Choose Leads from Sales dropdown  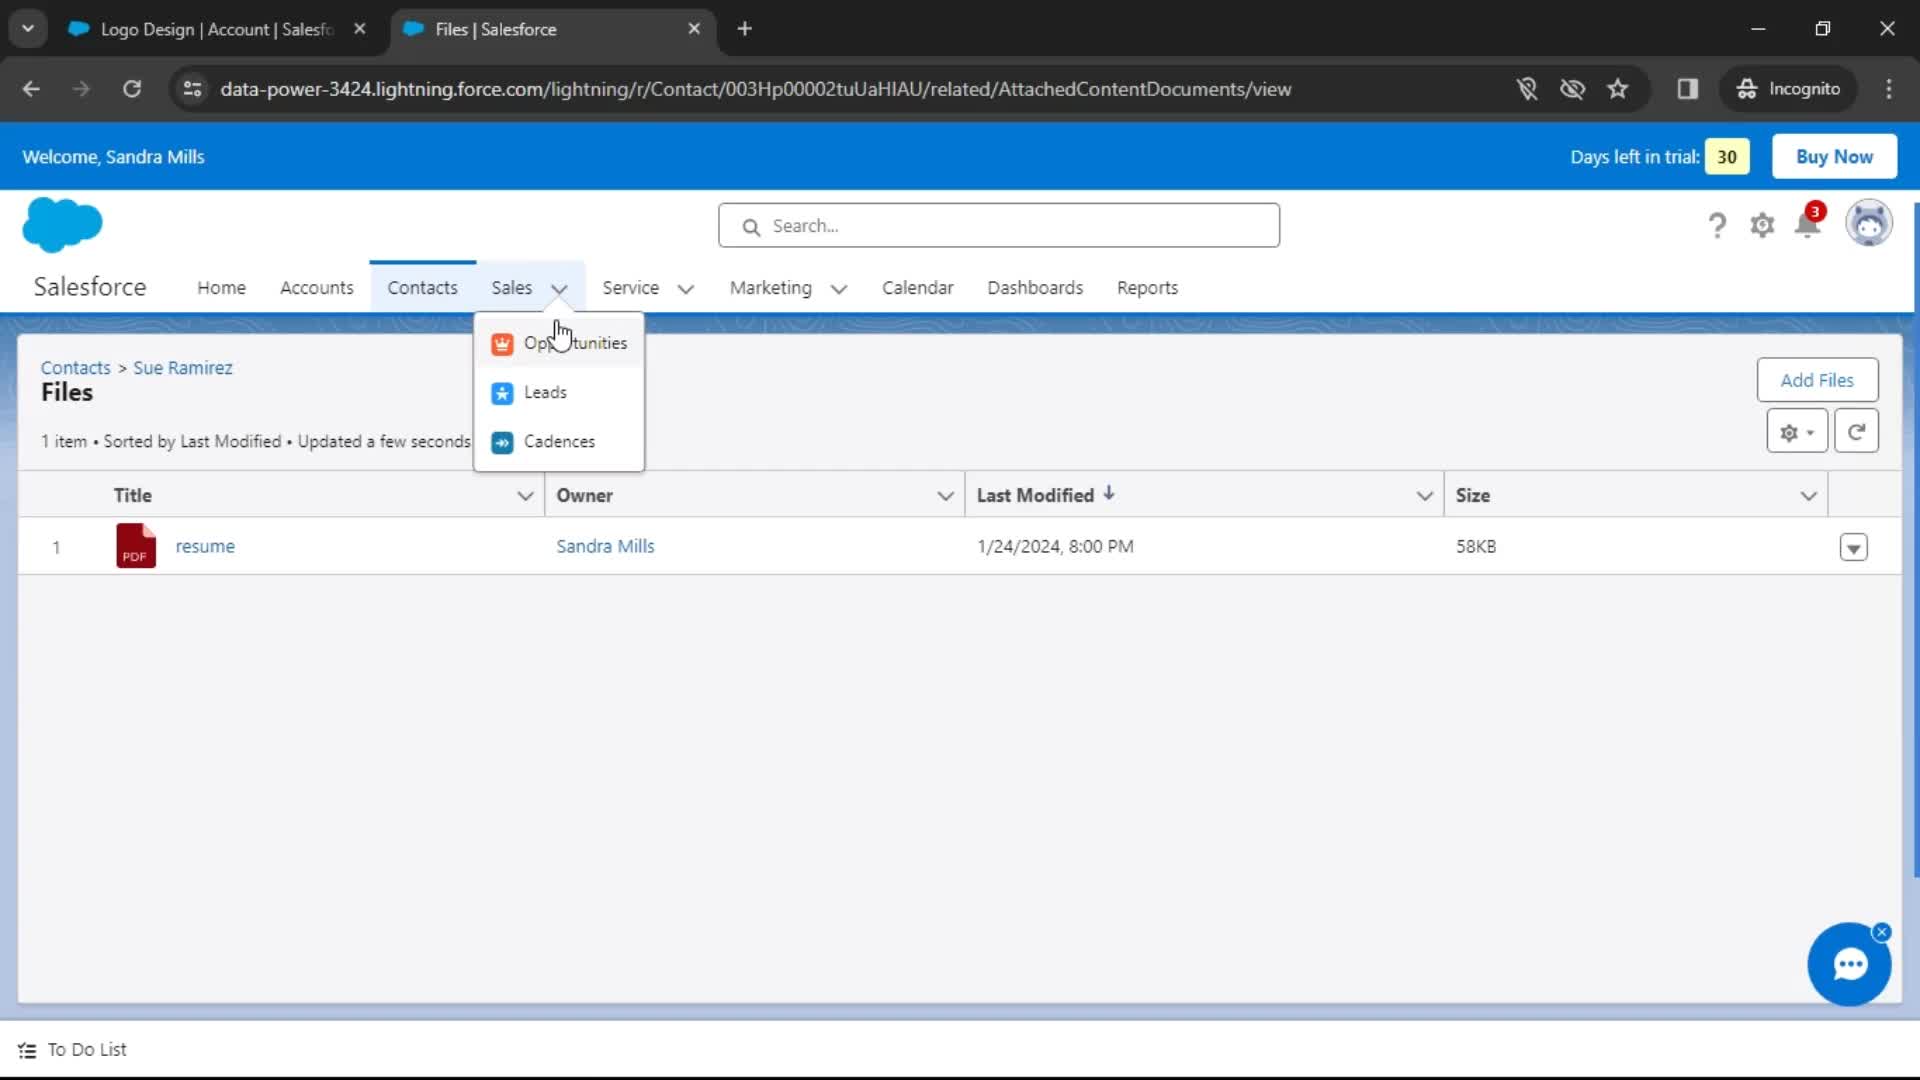coord(559,393)
